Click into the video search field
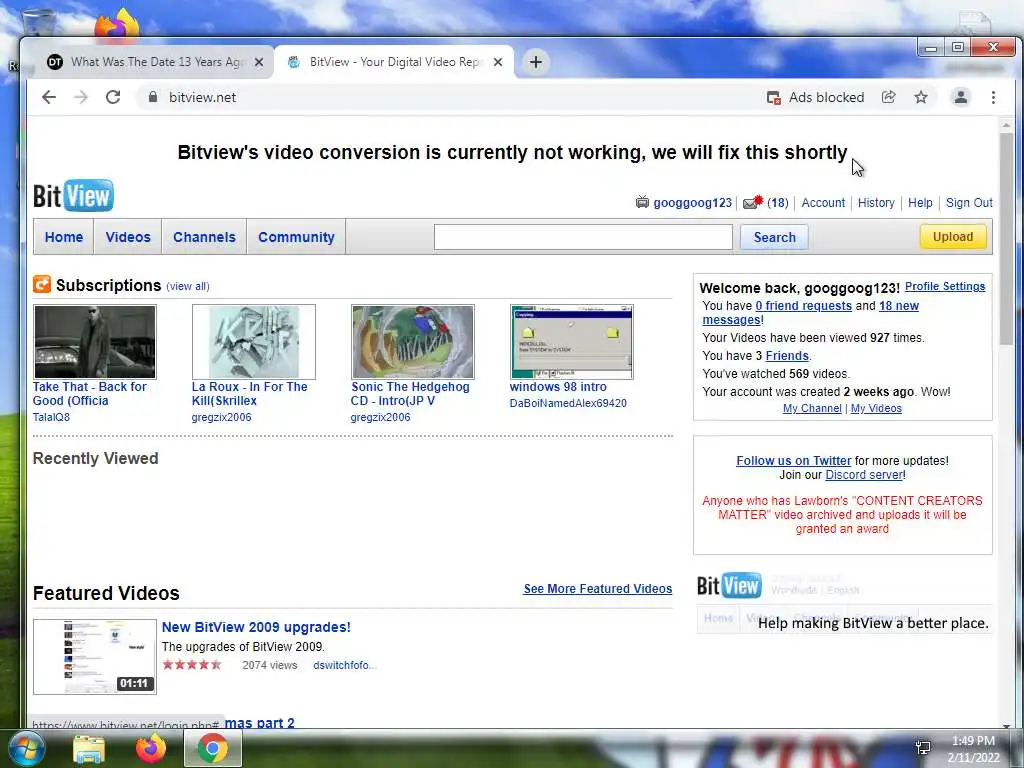This screenshot has width=1024, height=768. [583, 237]
